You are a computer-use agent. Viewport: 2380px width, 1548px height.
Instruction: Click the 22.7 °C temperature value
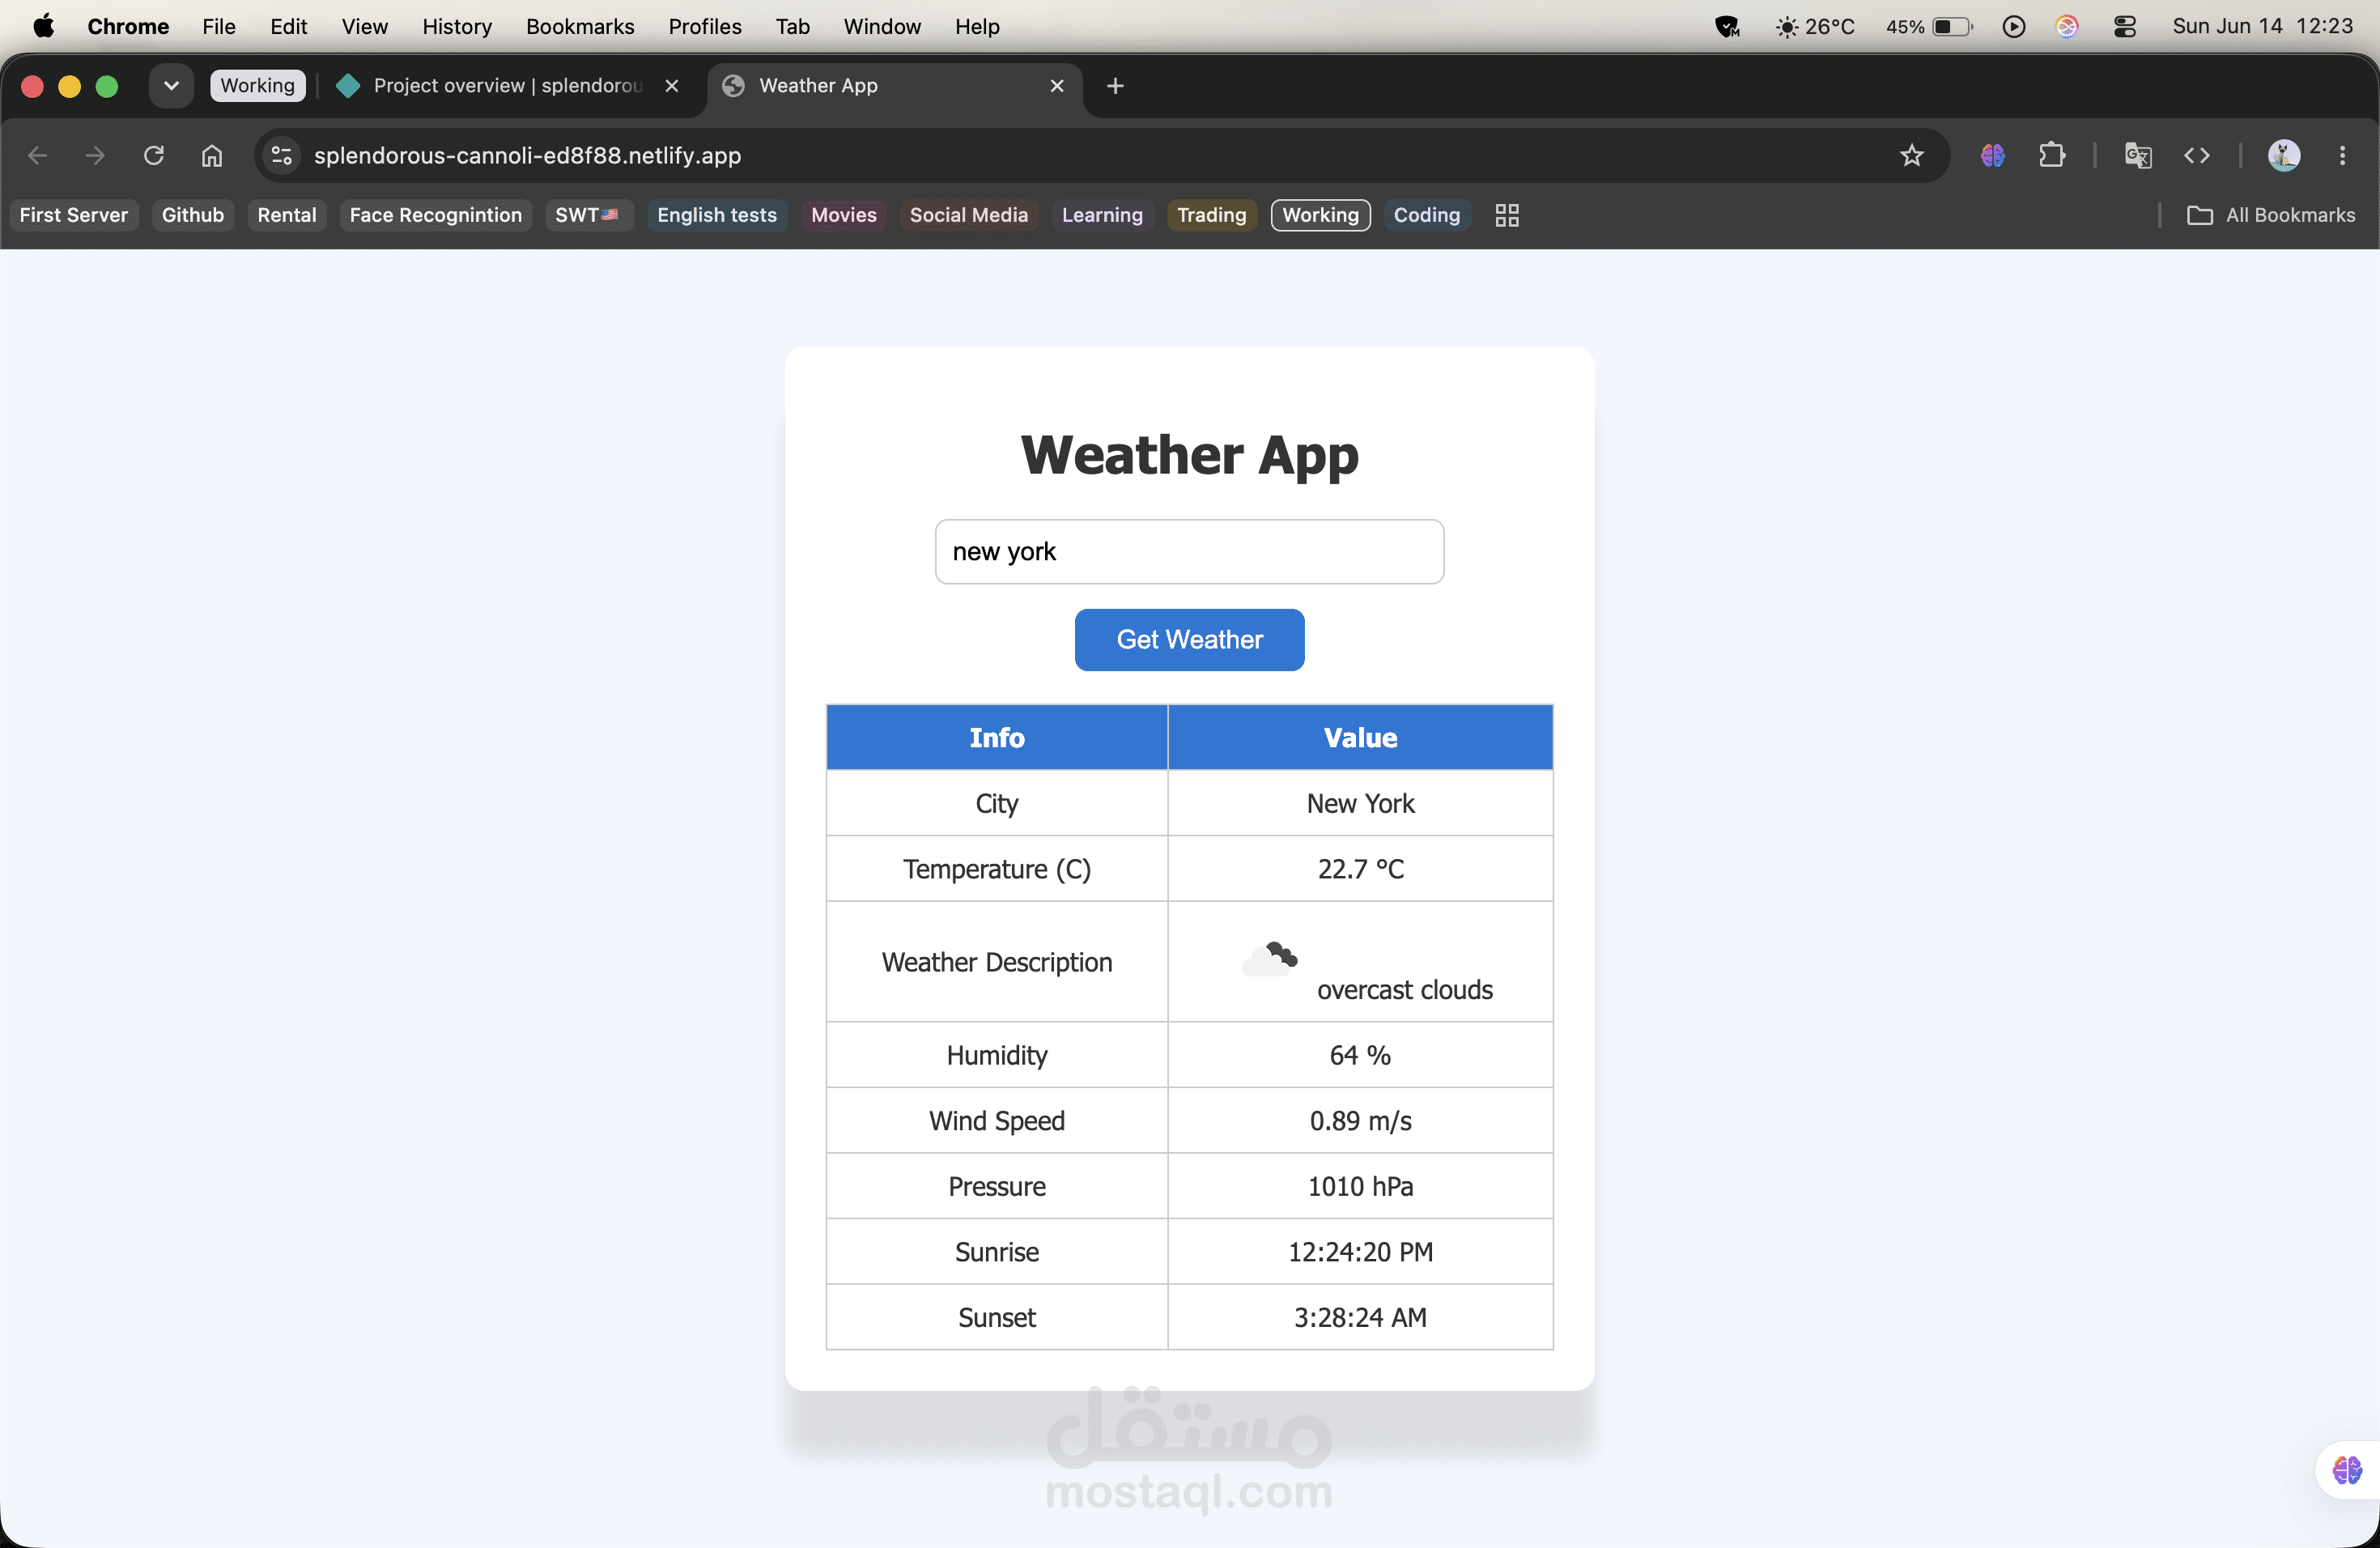[1360, 869]
